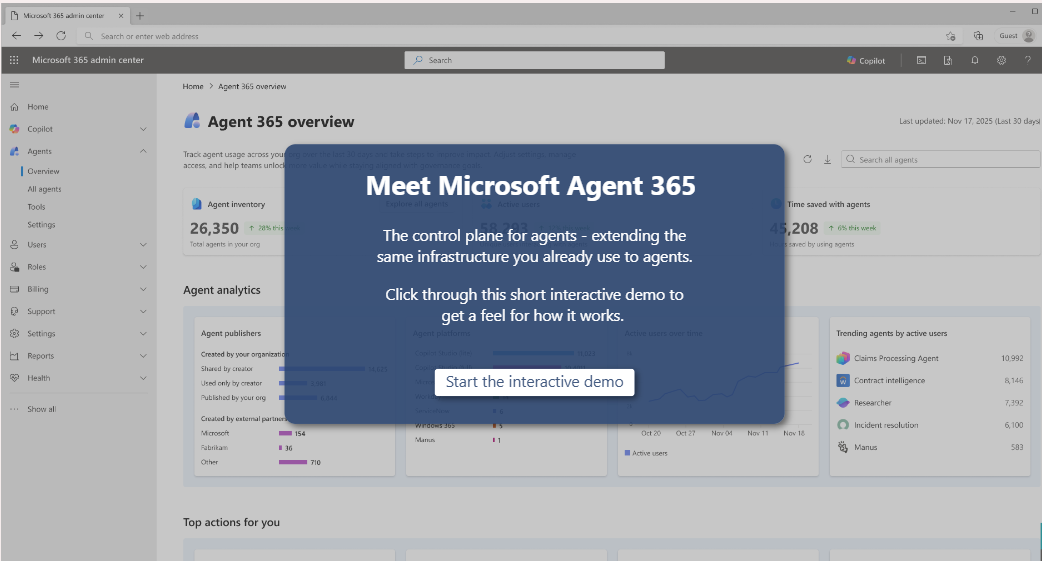Expand the Health navigation section
Image resolution: width=1042 pixels, height=561 pixels.
pos(143,378)
